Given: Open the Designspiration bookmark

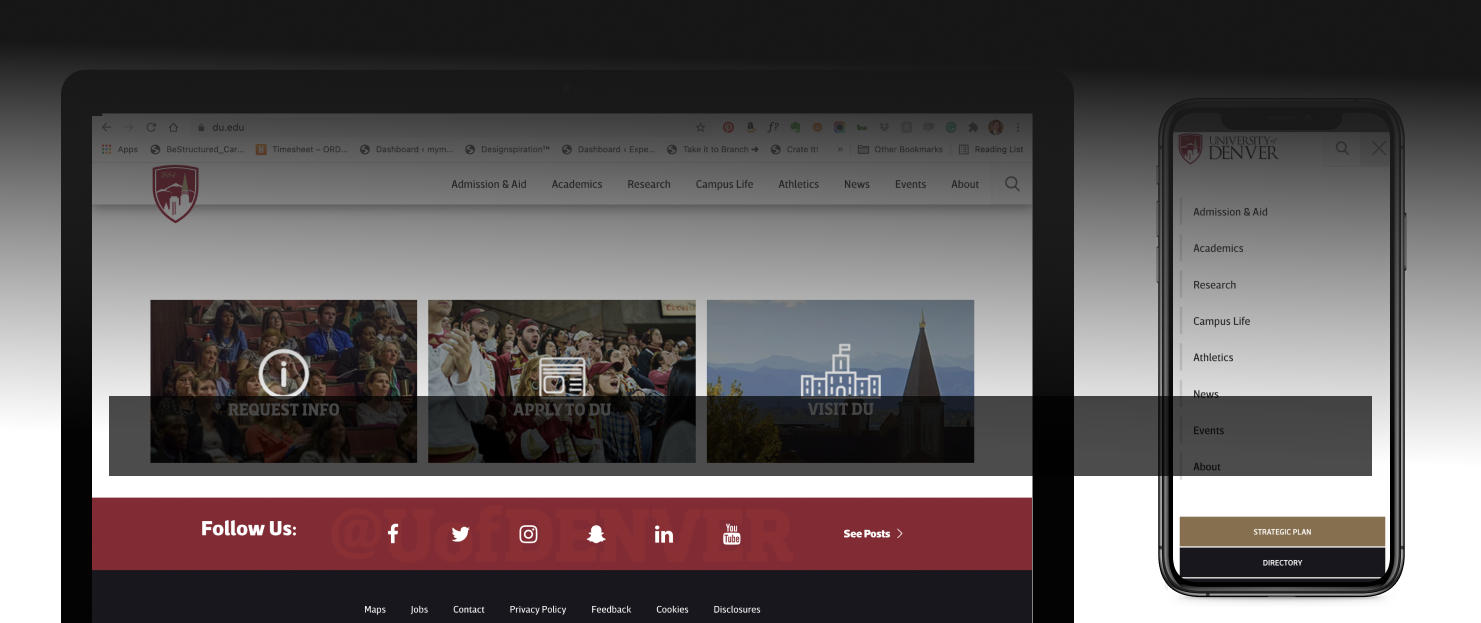Looking at the screenshot, I should coord(508,149).
